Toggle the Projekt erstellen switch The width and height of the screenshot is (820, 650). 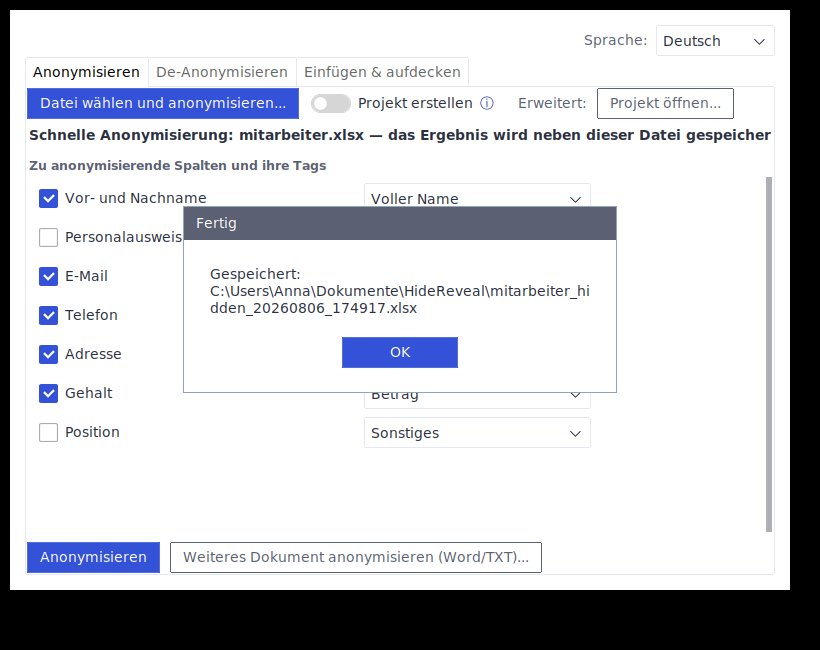331,104
